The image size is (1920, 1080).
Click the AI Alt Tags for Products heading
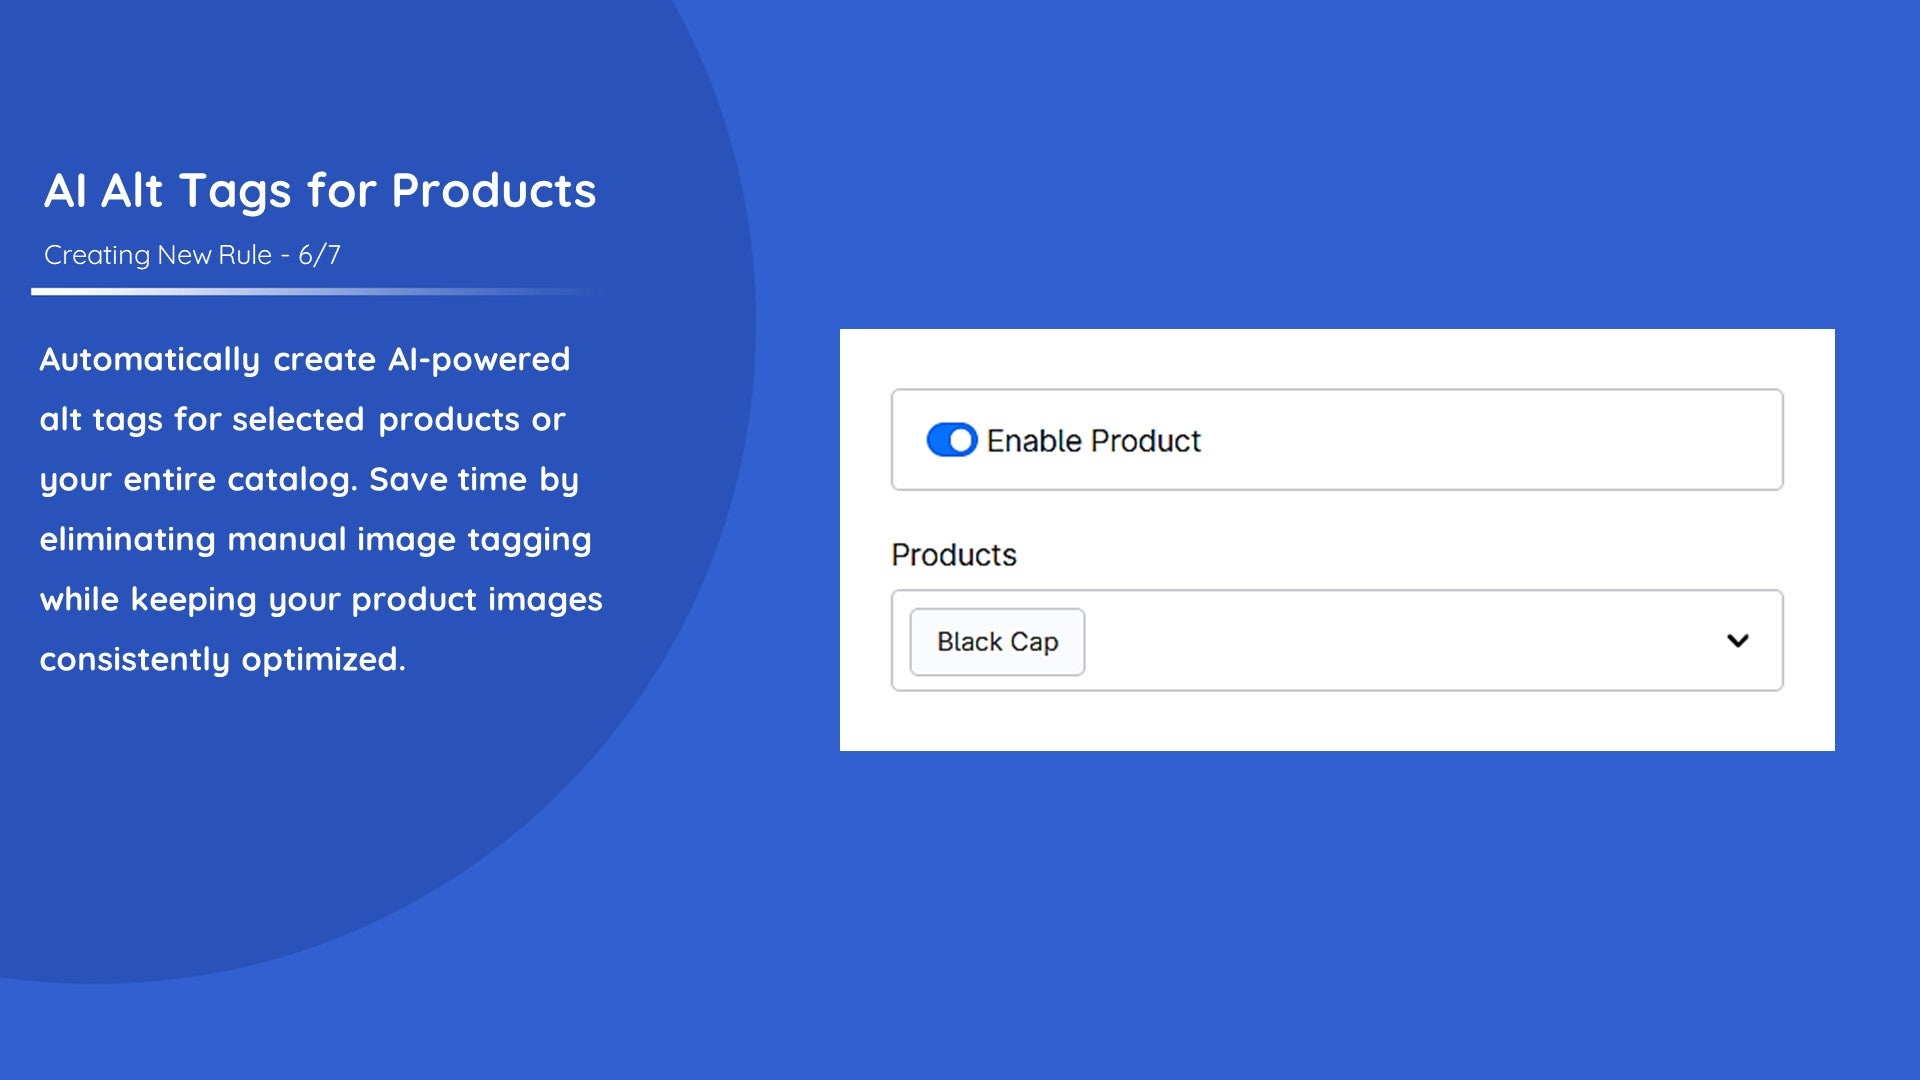tap(320, 191)
